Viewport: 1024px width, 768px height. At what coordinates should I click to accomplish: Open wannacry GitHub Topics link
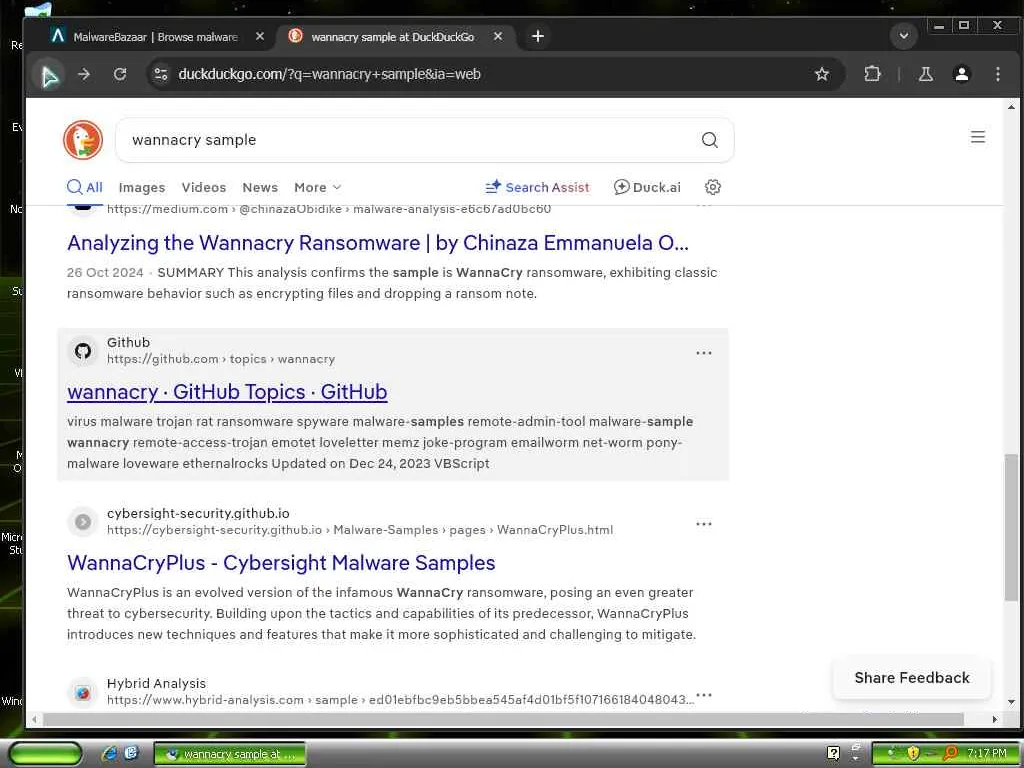[x=227, y=392]
